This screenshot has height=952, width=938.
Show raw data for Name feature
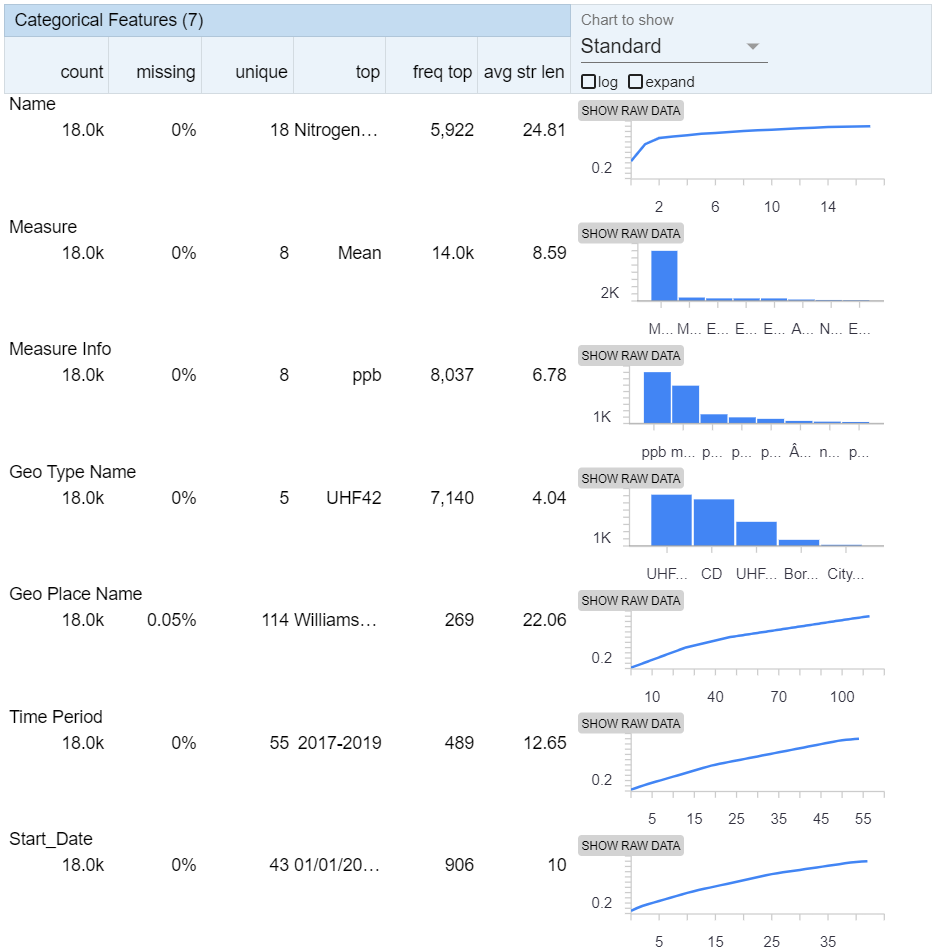tap(631, 110)
